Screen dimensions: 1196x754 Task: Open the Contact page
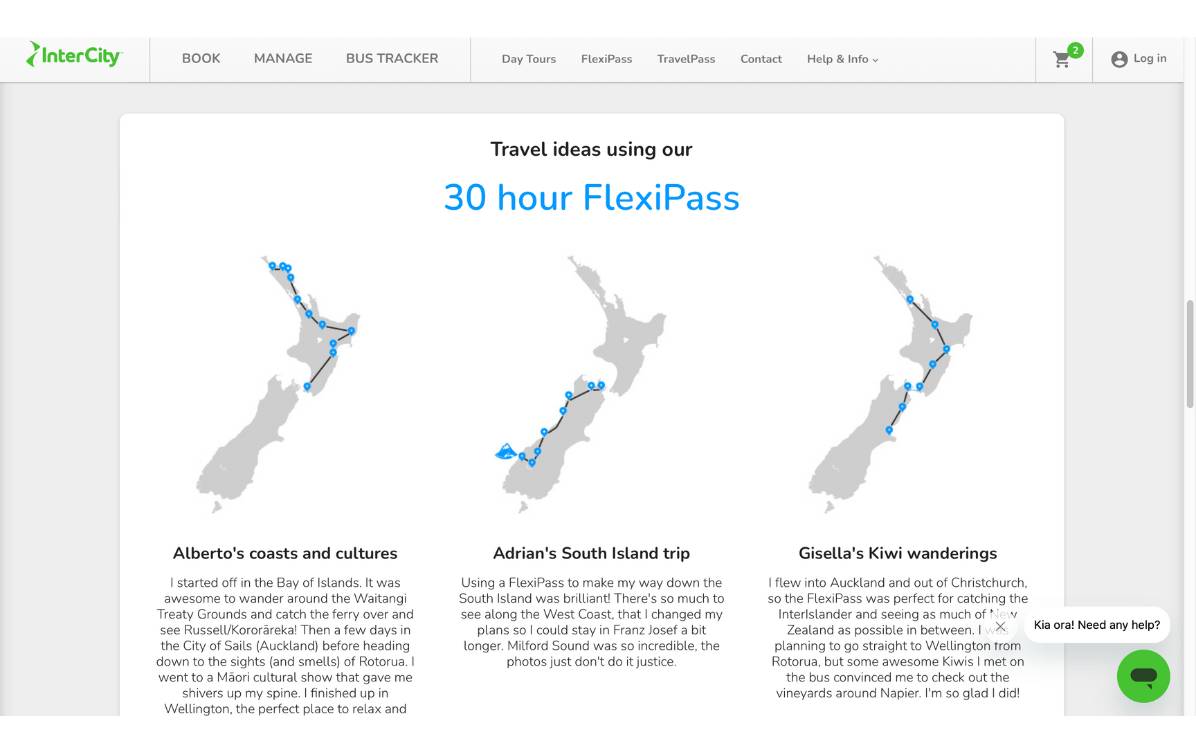click(760, 59)
